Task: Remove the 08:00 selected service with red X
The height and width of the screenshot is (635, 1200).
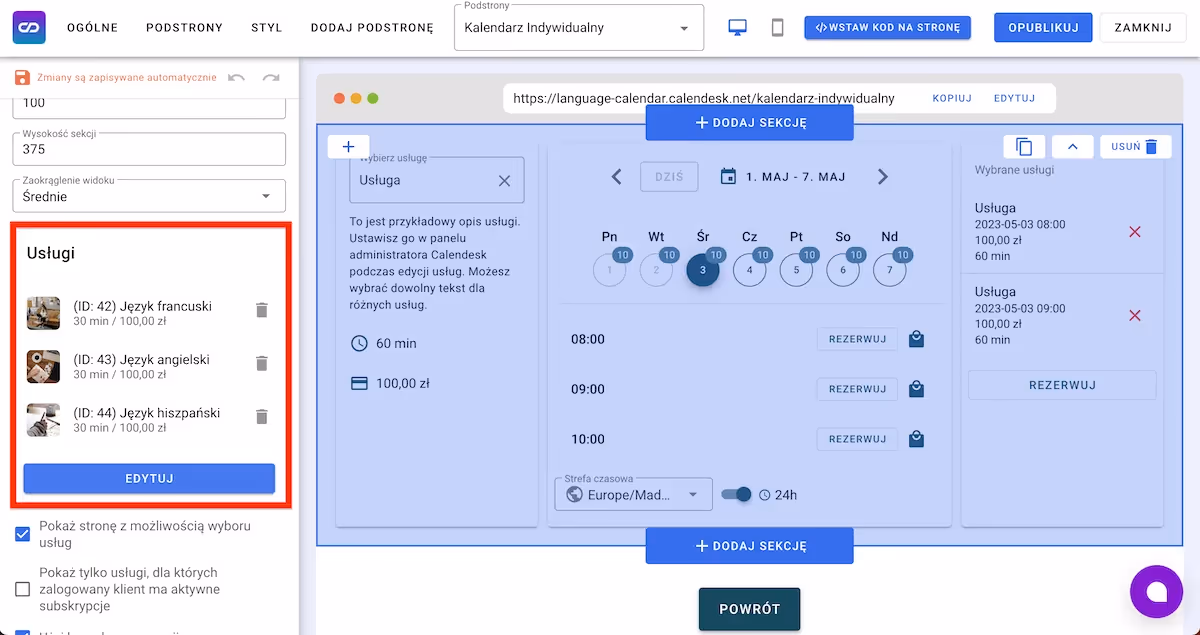Action: [x=1134, y=232]
